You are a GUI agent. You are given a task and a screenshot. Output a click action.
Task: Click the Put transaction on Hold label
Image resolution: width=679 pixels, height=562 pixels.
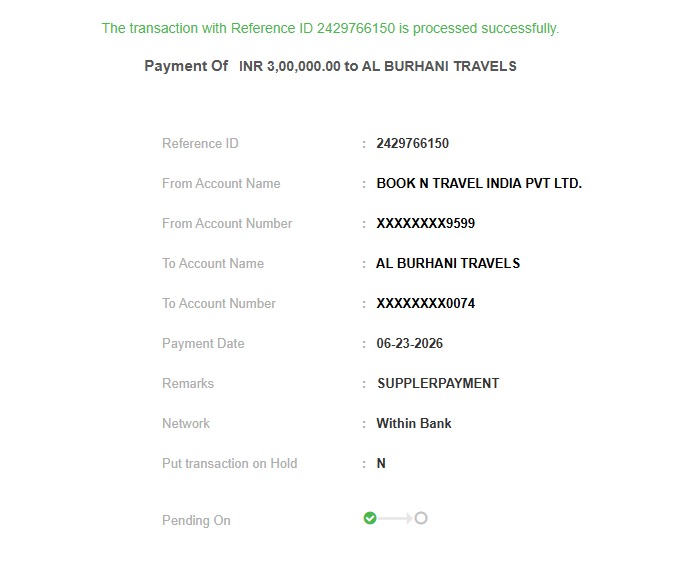pyautogui.click(x=230, y=463)
